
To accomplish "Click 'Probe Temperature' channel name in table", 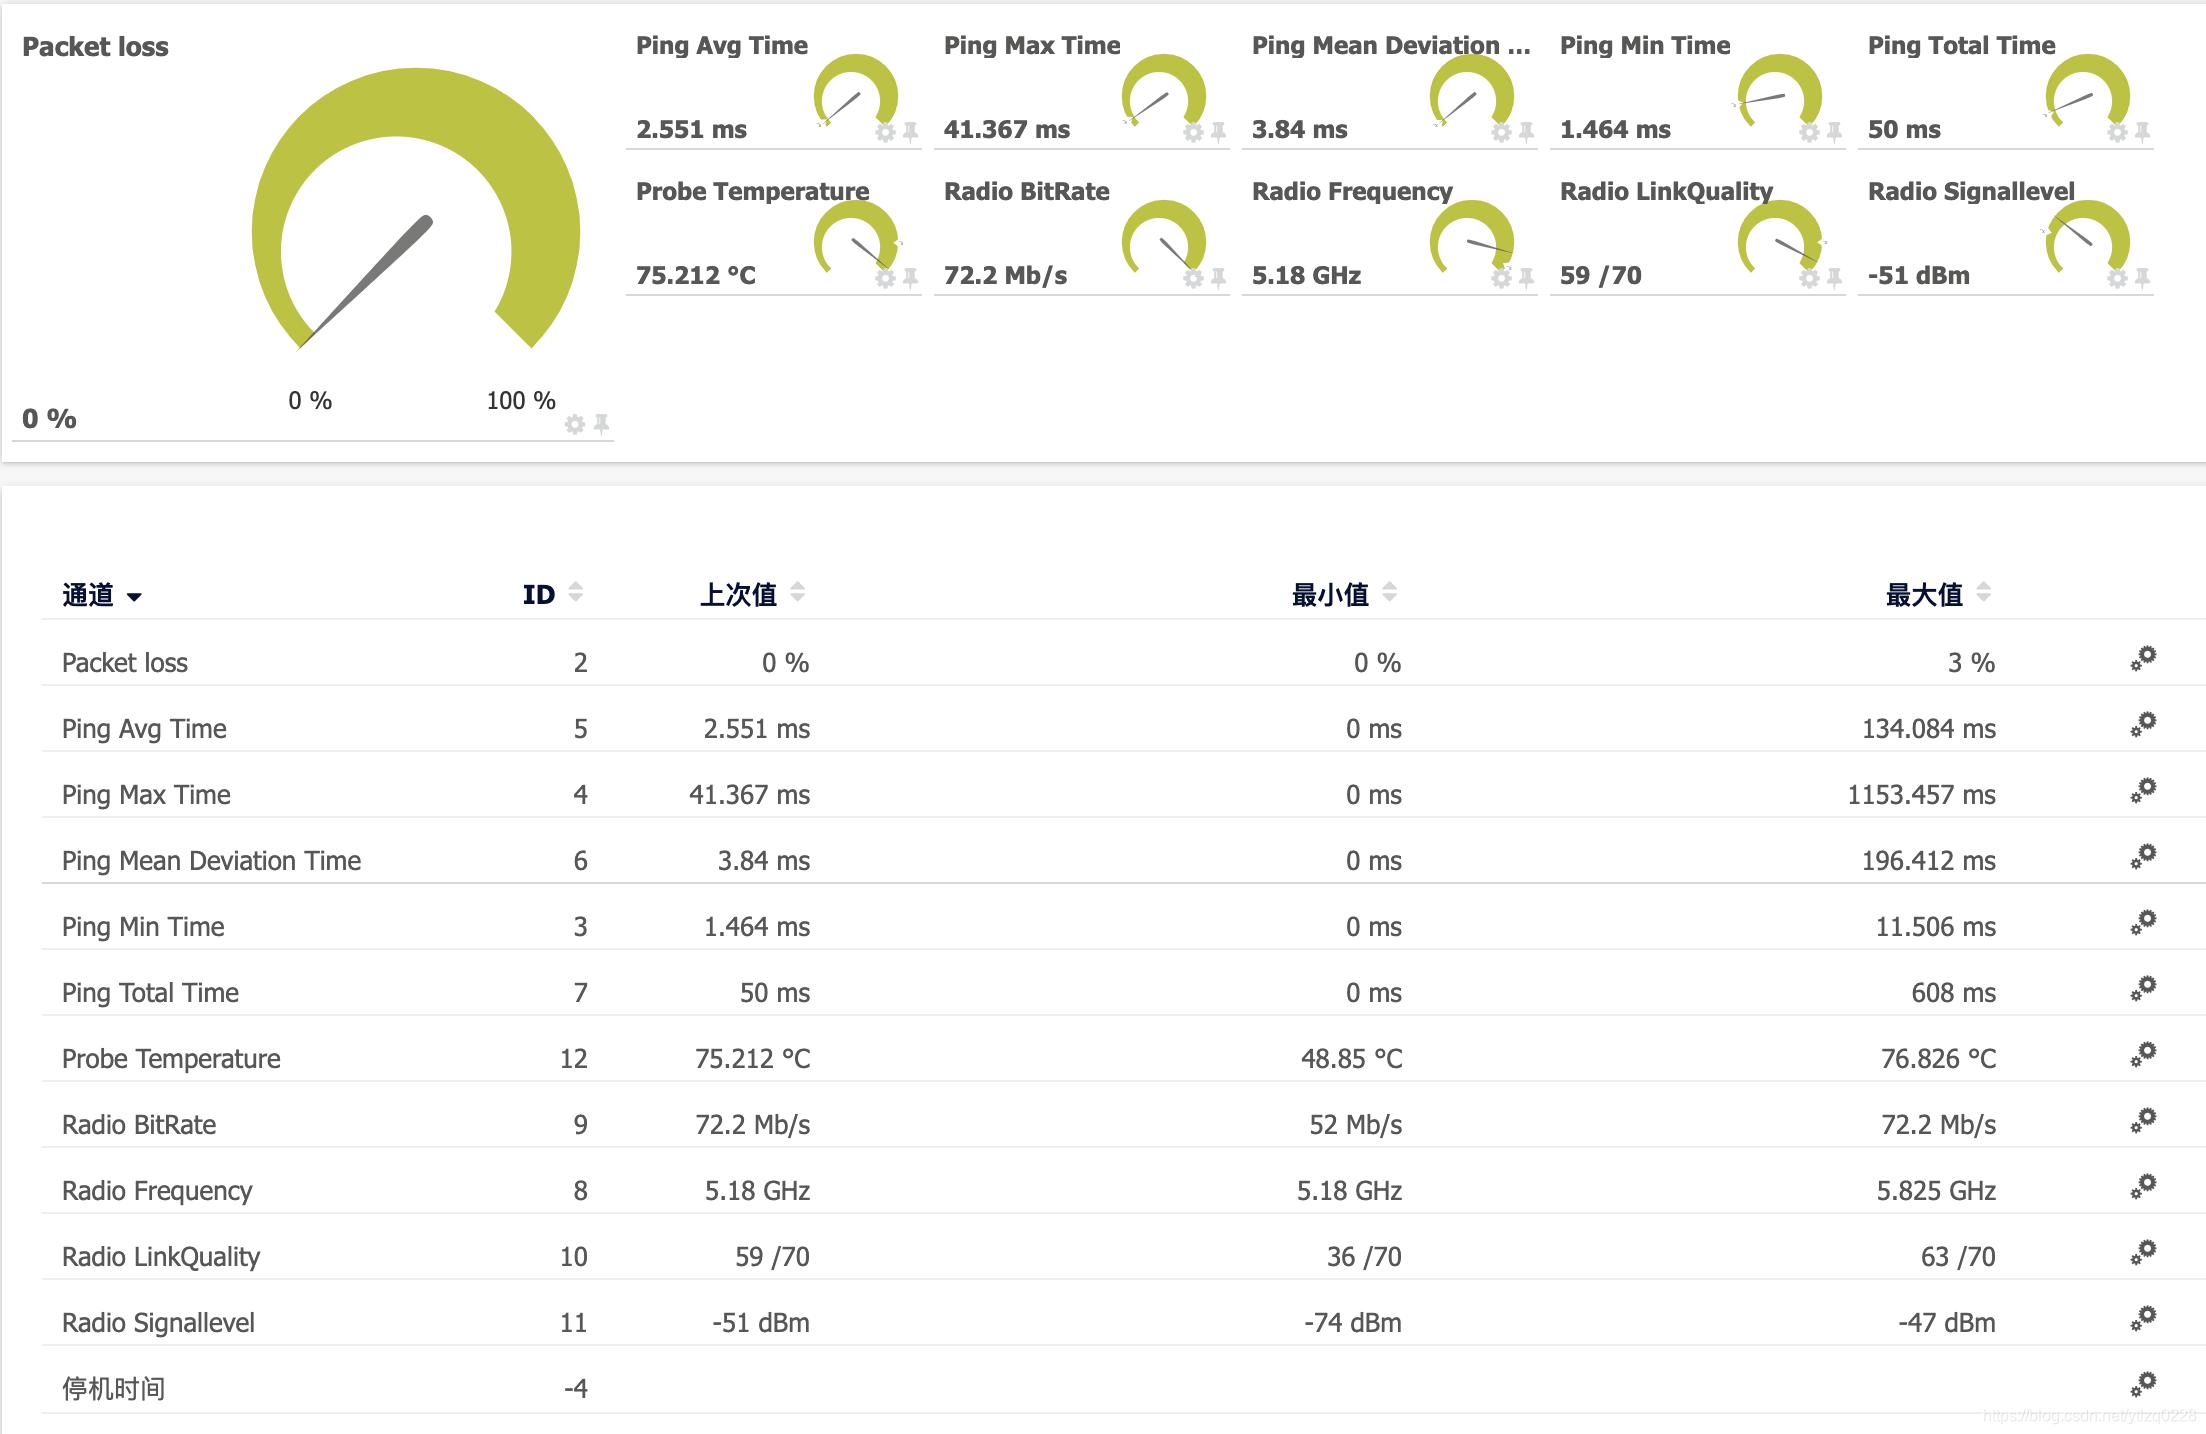I will pyautogui.click(x=171, y=1059).
